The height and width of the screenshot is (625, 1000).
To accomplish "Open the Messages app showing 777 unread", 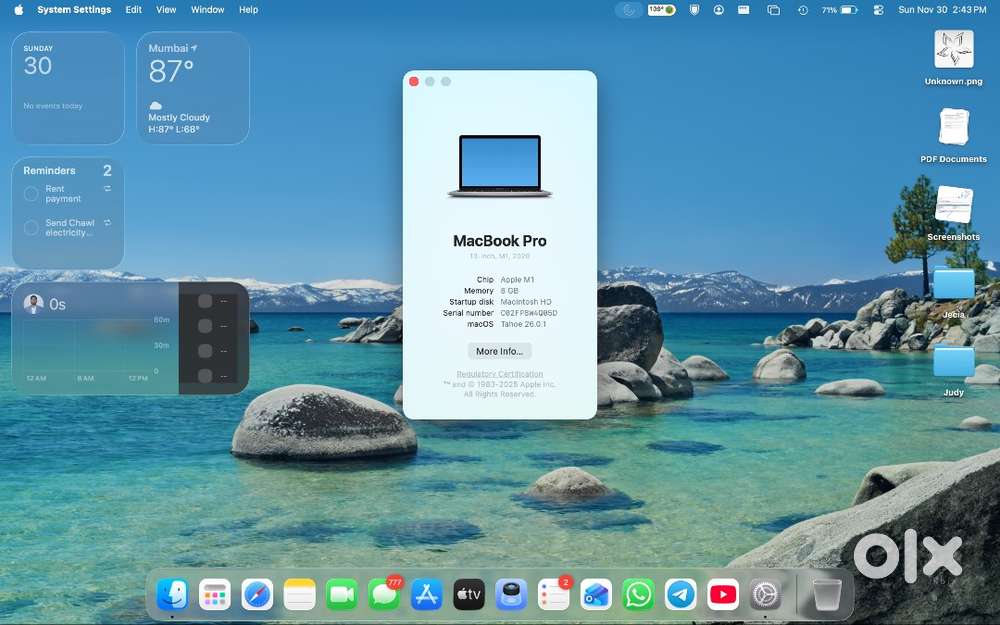I will [384, 594].
